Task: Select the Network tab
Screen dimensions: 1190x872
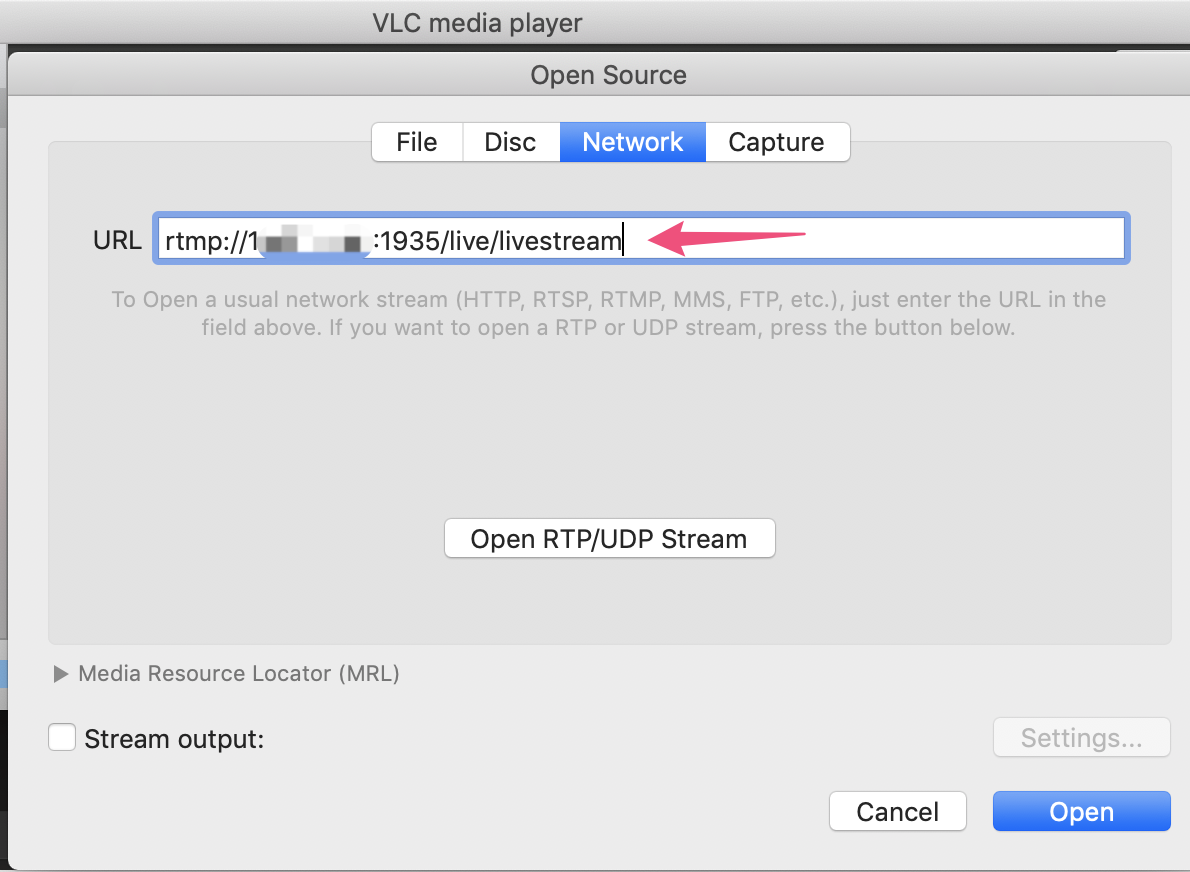Action: (x=633, y=142)
